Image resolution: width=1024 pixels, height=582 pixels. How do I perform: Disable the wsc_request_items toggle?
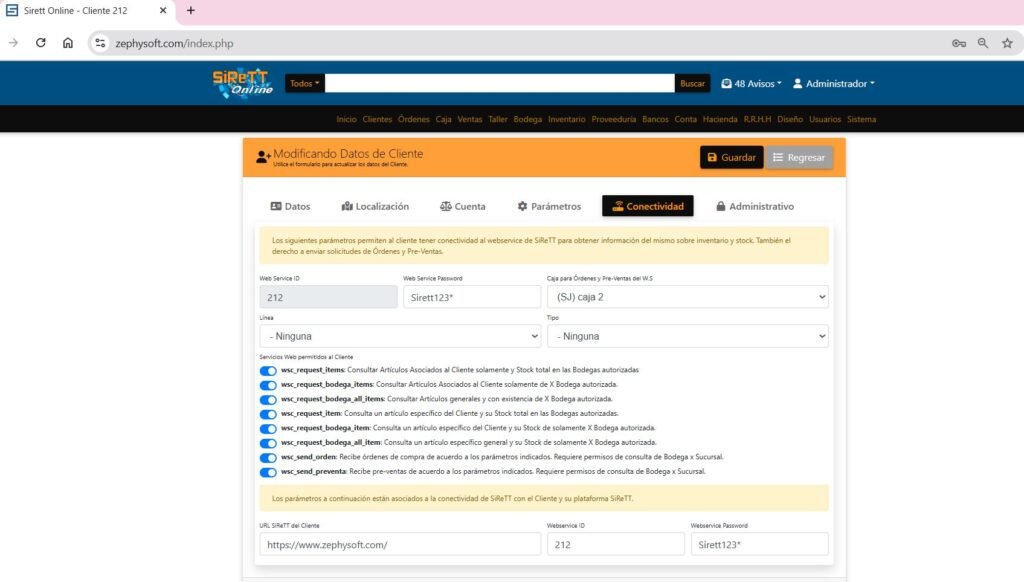268,370
